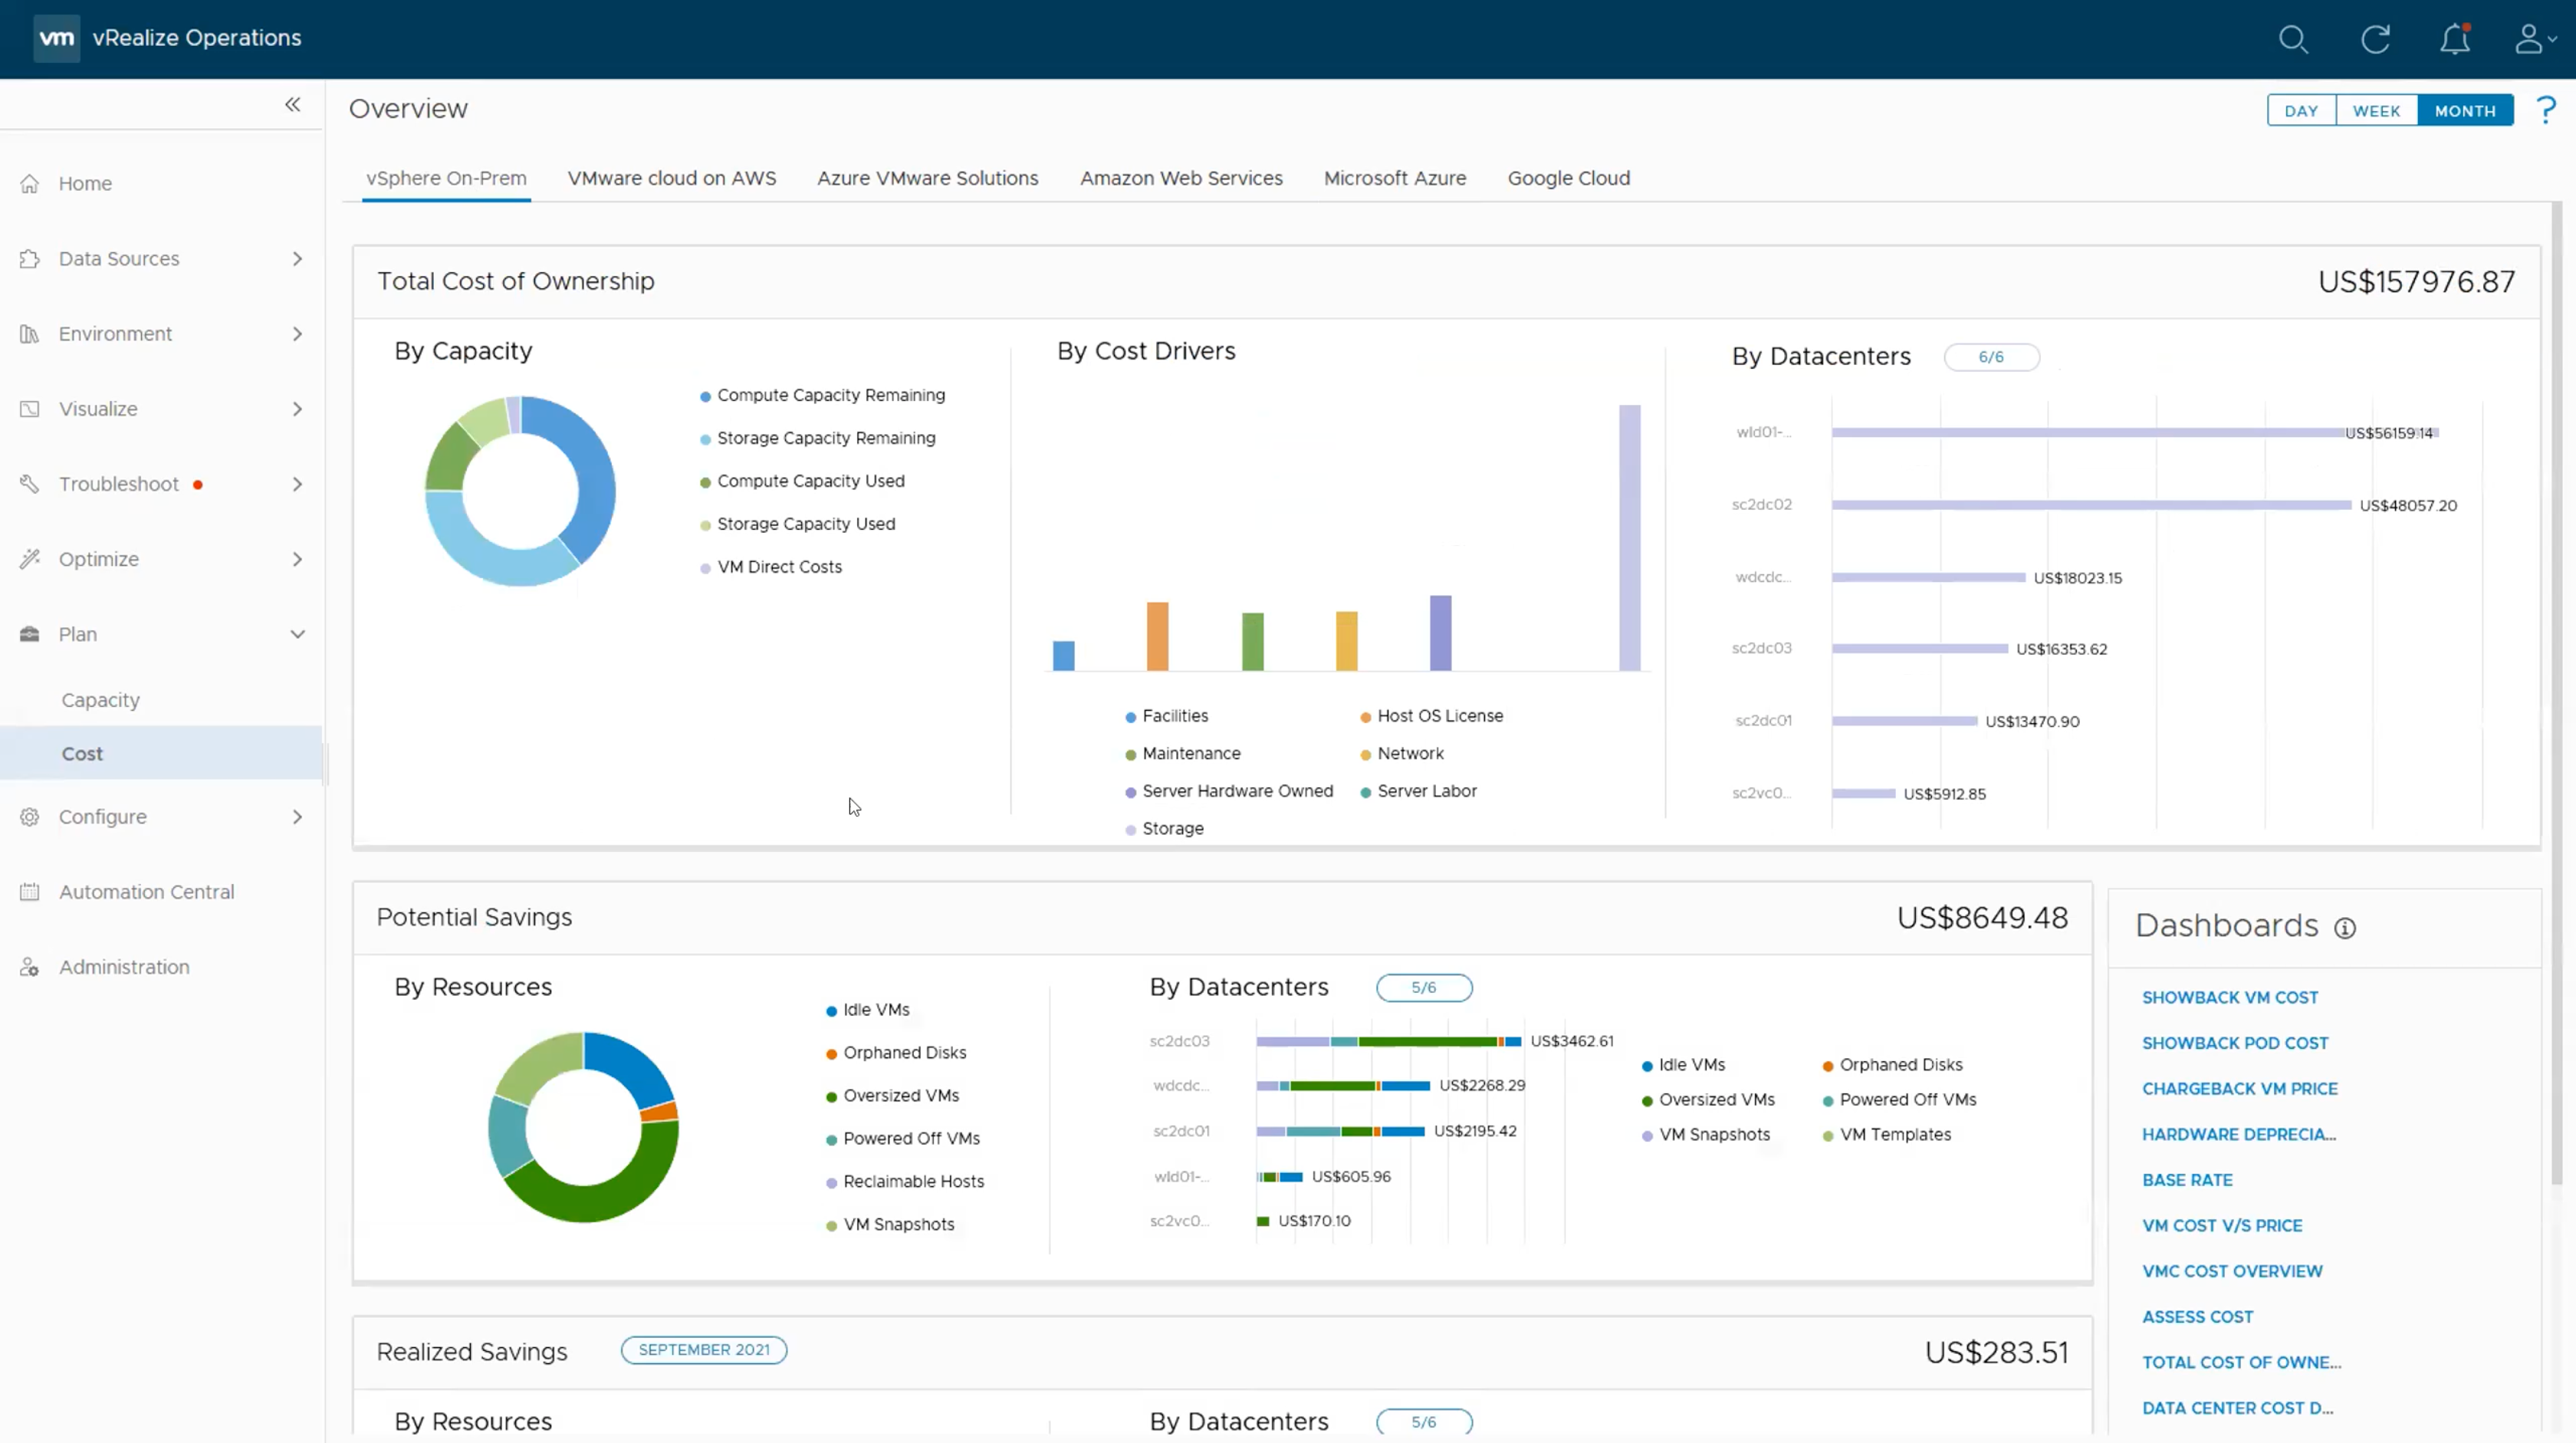
Task: Open VMC COST OVERVIEW dashboard
Action: [x=2232, y=1271]
